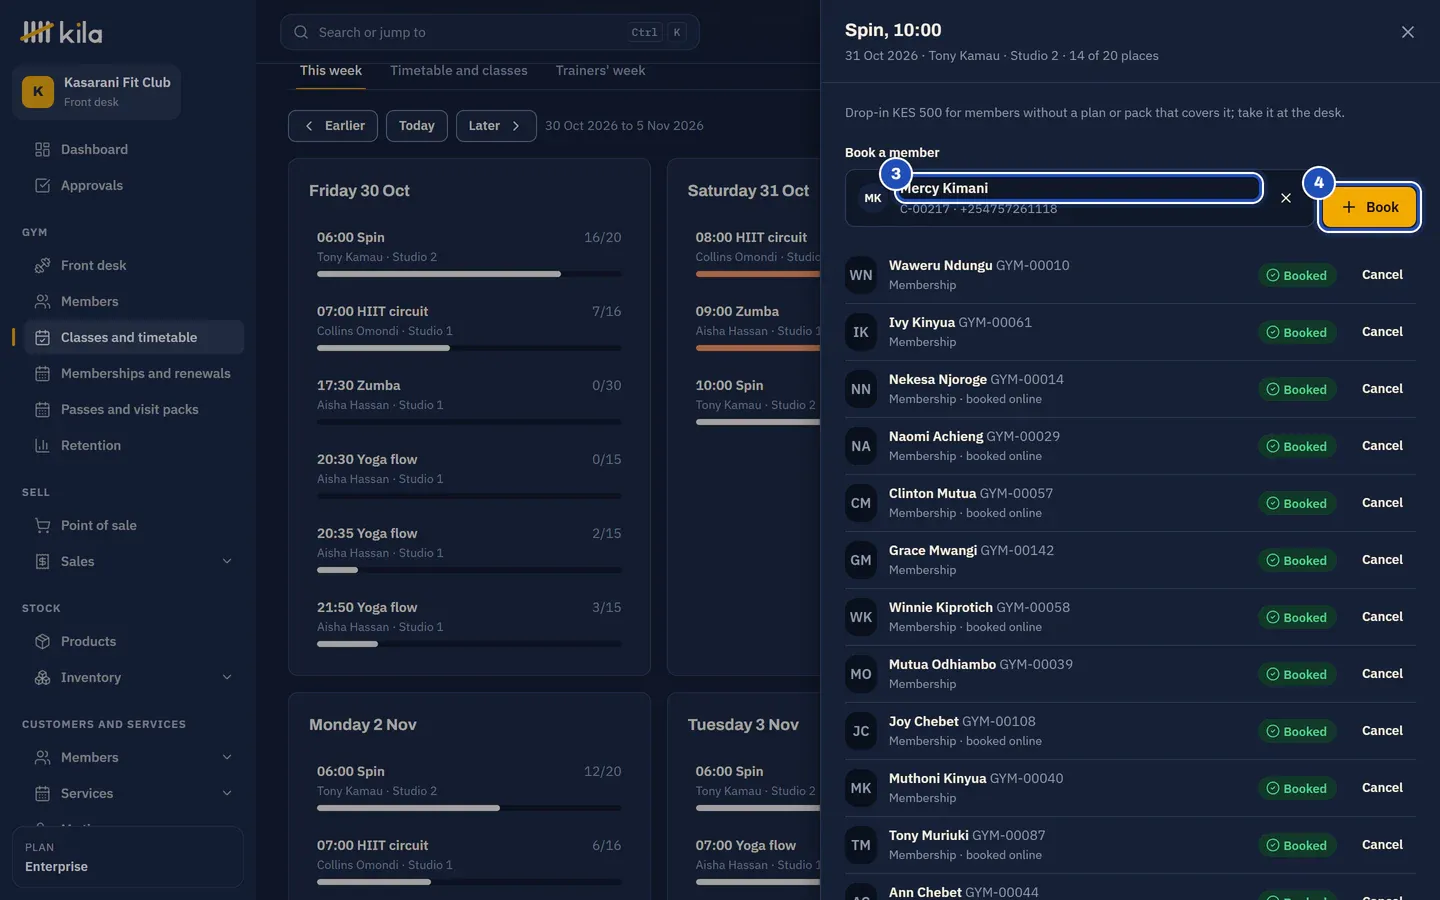Jump to Today

coord(416,126)
